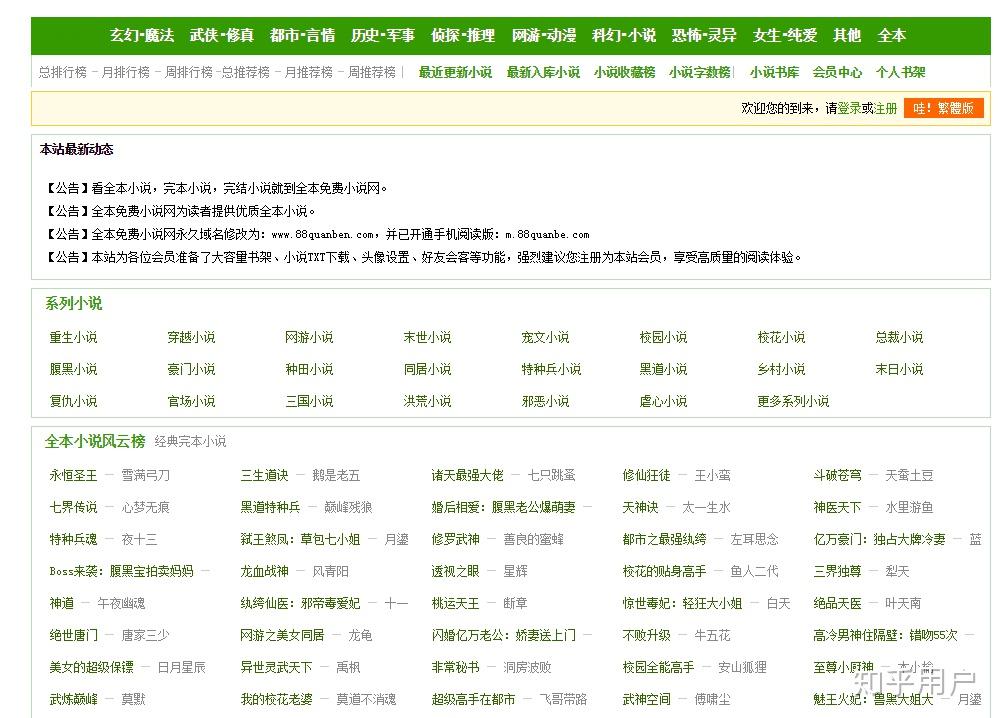The height and width of the screenshot is (718, 1005).
Task: Open the 女生·纯爱 category
Action: click(x=785, y=35)
